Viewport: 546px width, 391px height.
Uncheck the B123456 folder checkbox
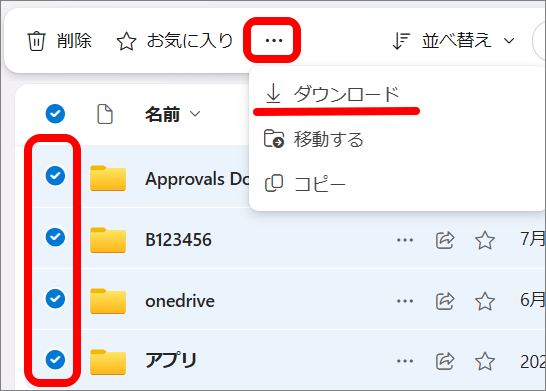pos(55,237)
